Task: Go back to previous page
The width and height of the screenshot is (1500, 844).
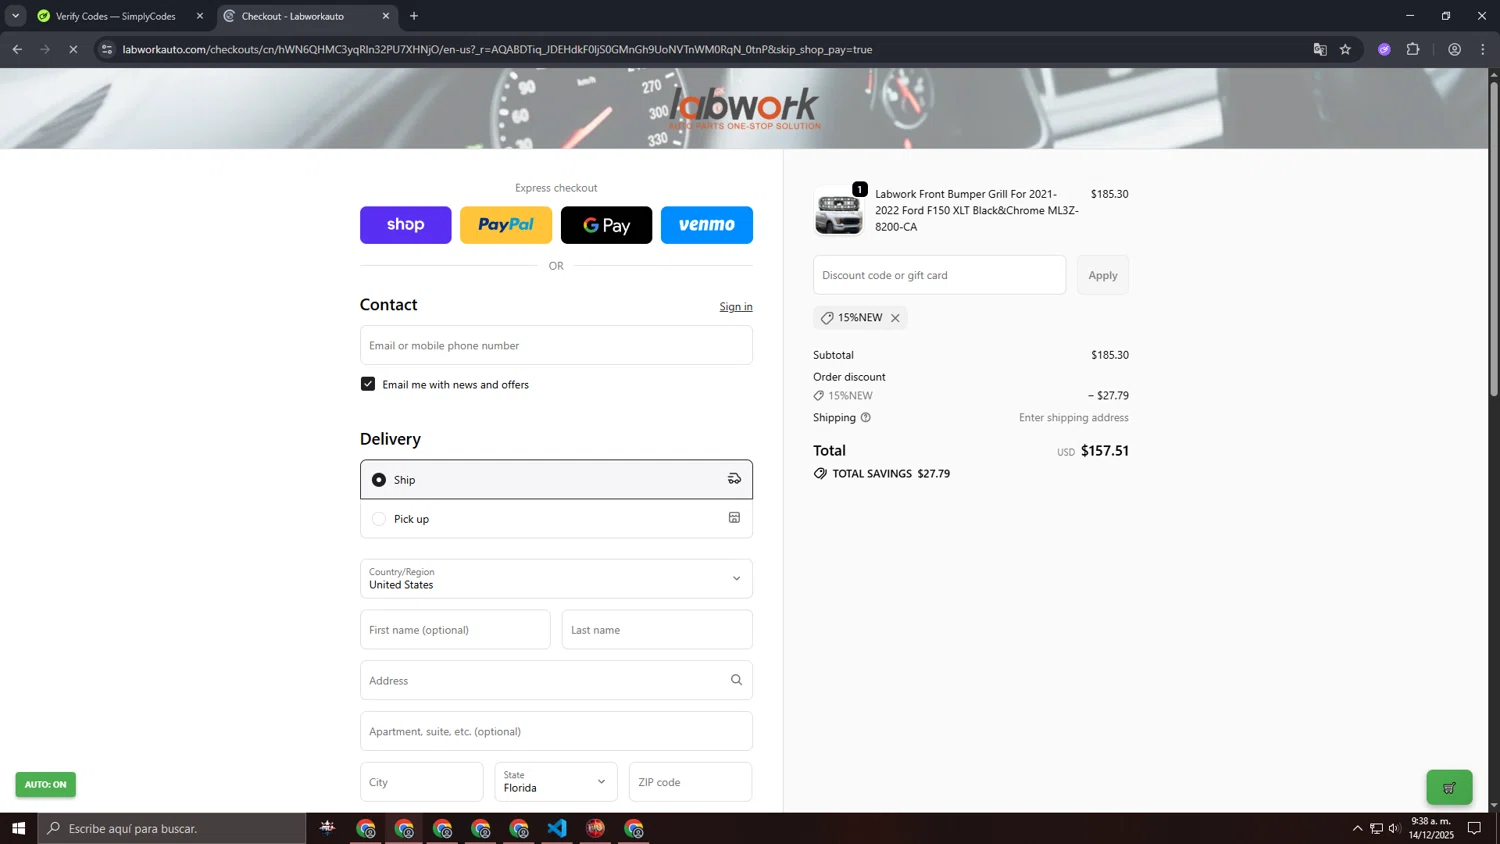Action: coord(17,49)
